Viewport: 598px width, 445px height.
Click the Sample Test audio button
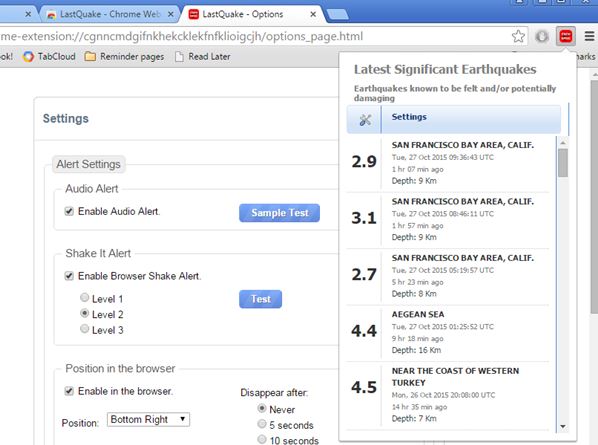click(x=280, y=213)
